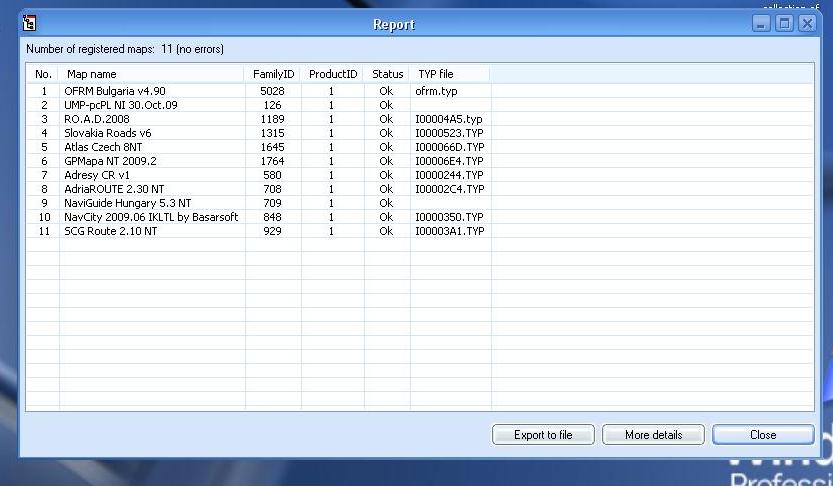Sort by the No. column header
The image size is (833, 486).
[x=43, y=74]
